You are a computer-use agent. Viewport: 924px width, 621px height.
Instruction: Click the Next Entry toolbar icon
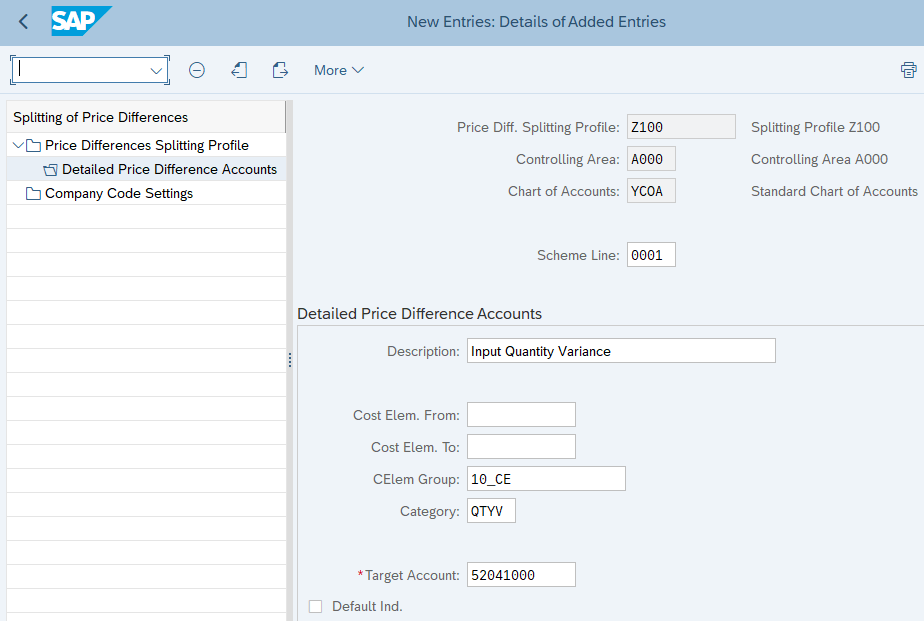point(280,70)
